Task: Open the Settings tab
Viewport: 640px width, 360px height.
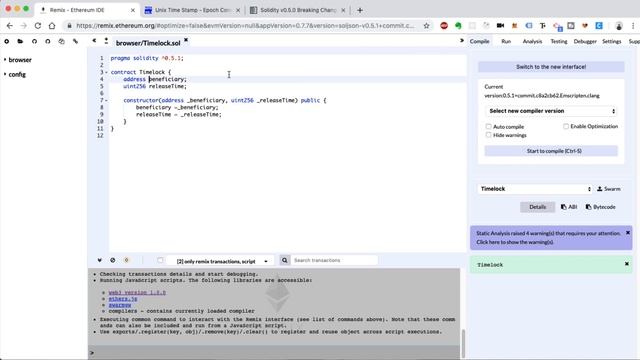Action: point(611,41)
